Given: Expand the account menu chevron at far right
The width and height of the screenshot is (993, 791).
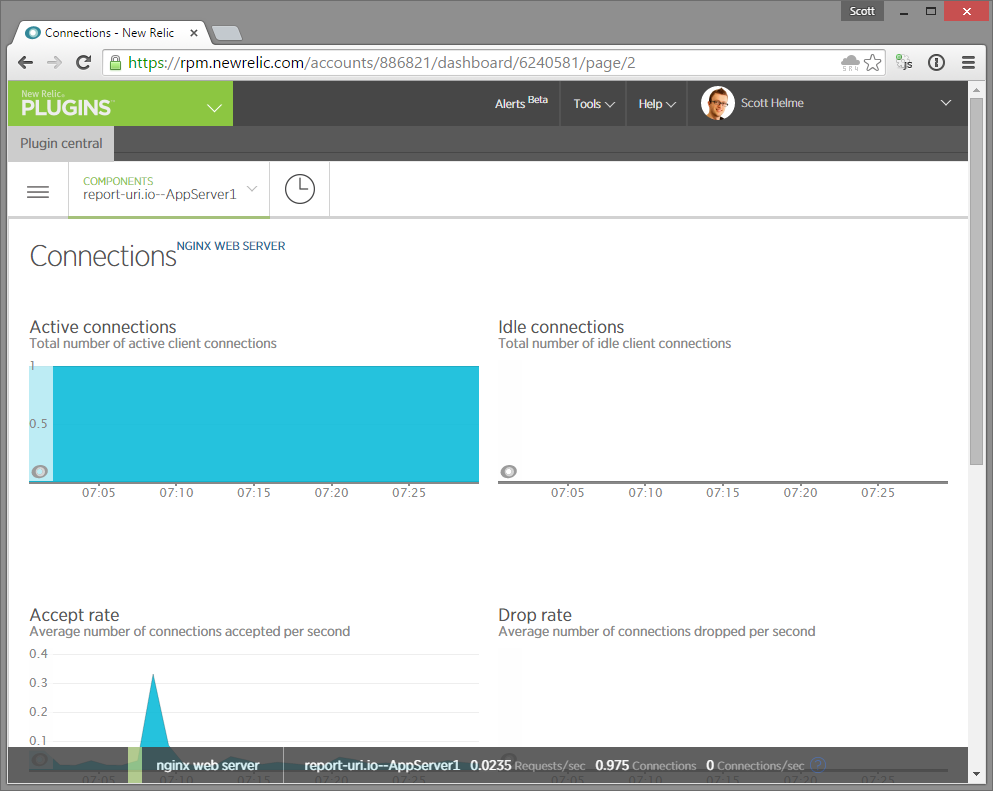Looking at the screenshot, I should tap(945, 103).
